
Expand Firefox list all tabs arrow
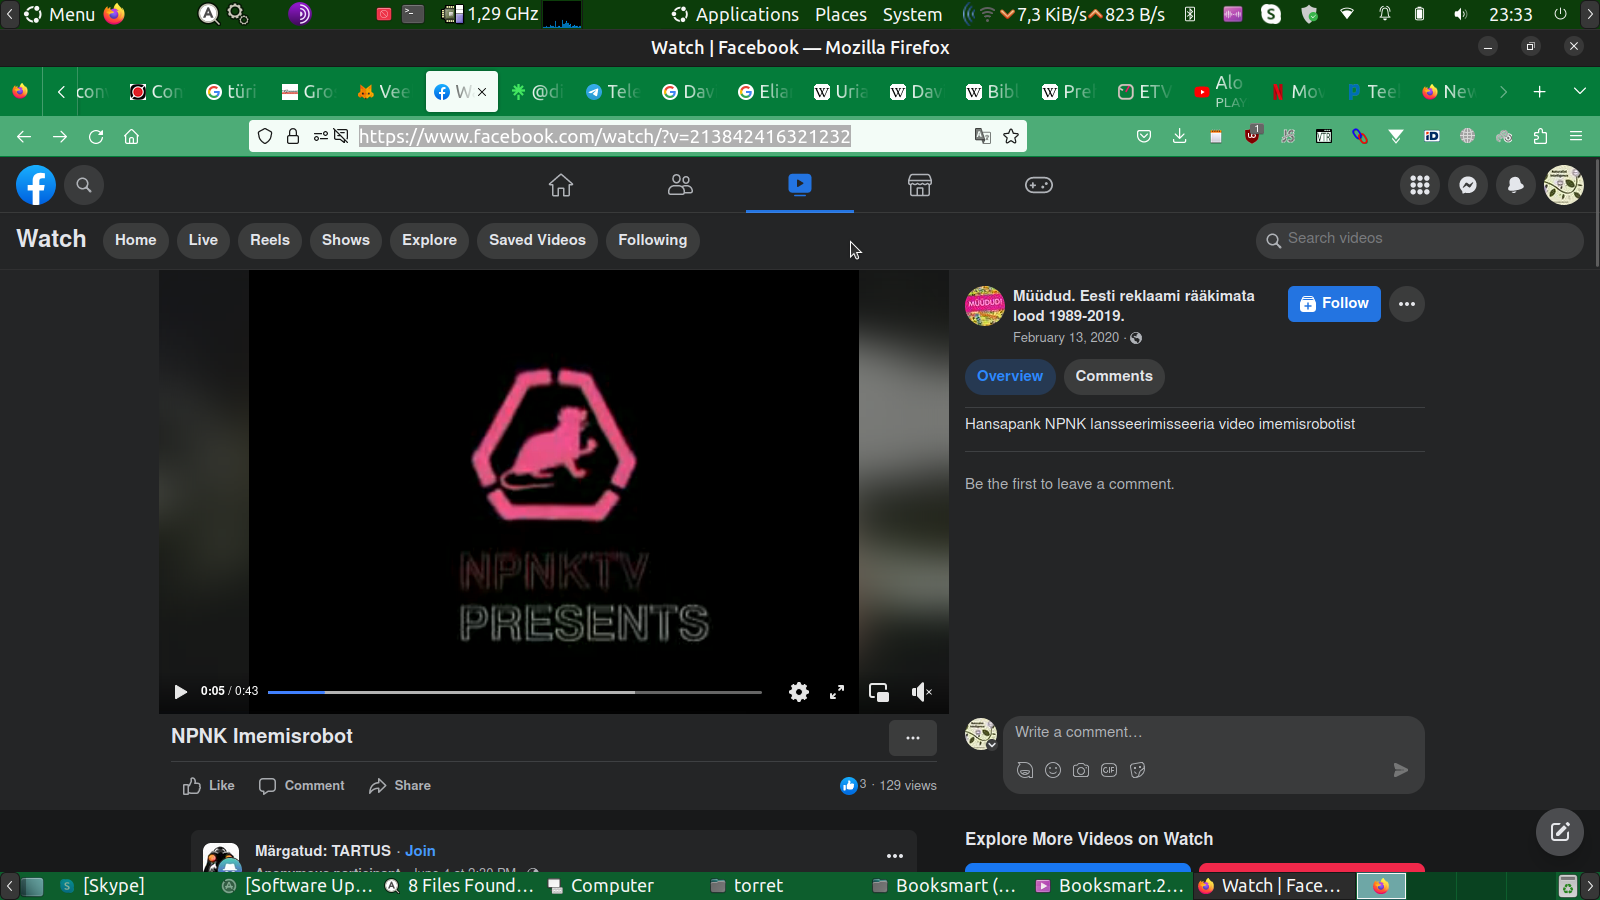click(1579, 92)
